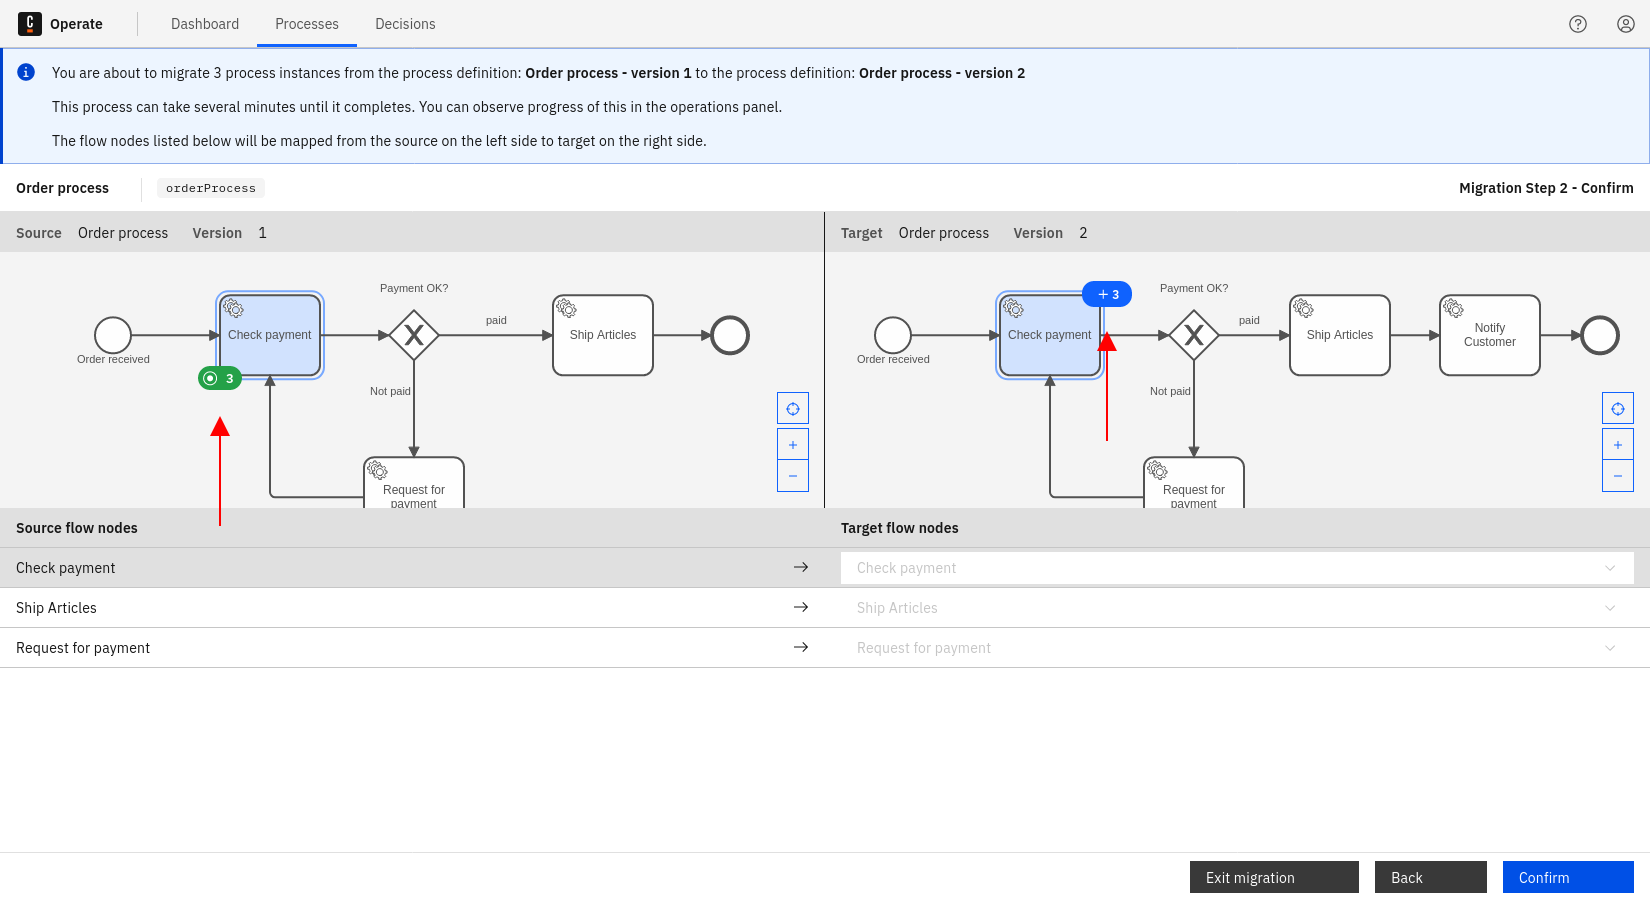This screenshot has height=900, width=1650.
Task: Reset the source diagram view
Action: point(792,407)
